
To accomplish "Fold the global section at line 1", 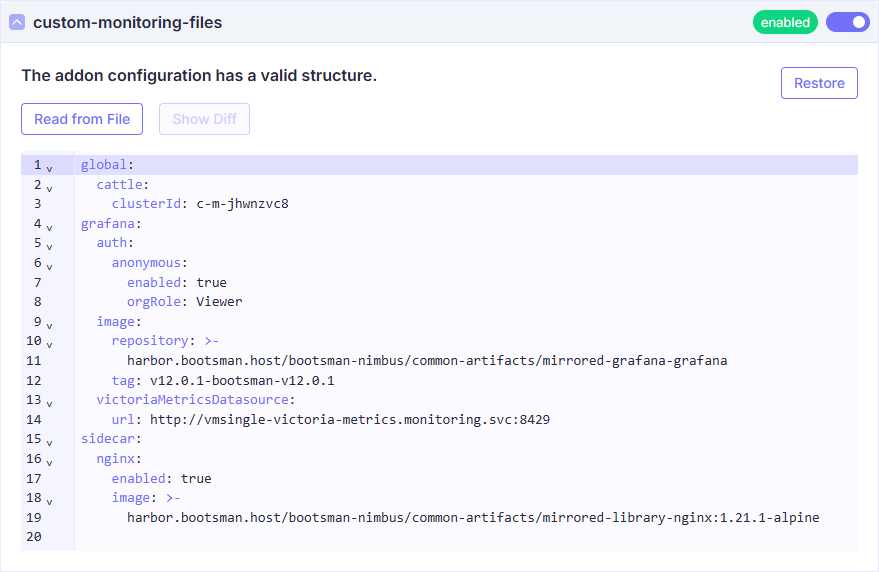I will 49,167.
